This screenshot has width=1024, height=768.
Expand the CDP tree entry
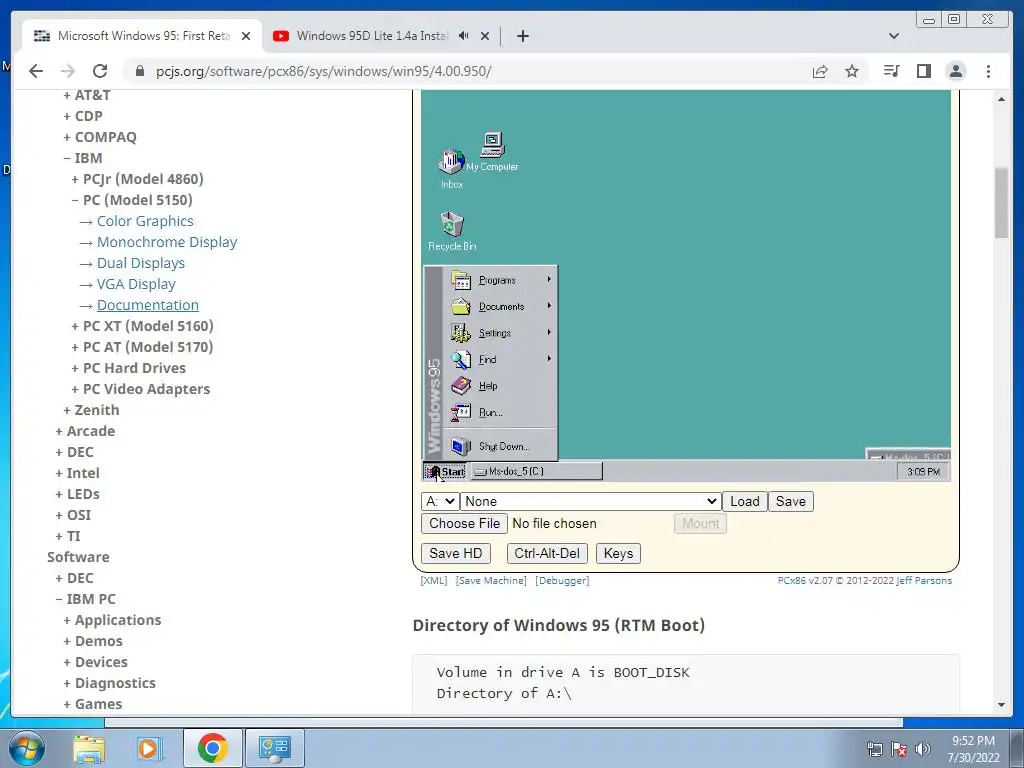(82, 116)
